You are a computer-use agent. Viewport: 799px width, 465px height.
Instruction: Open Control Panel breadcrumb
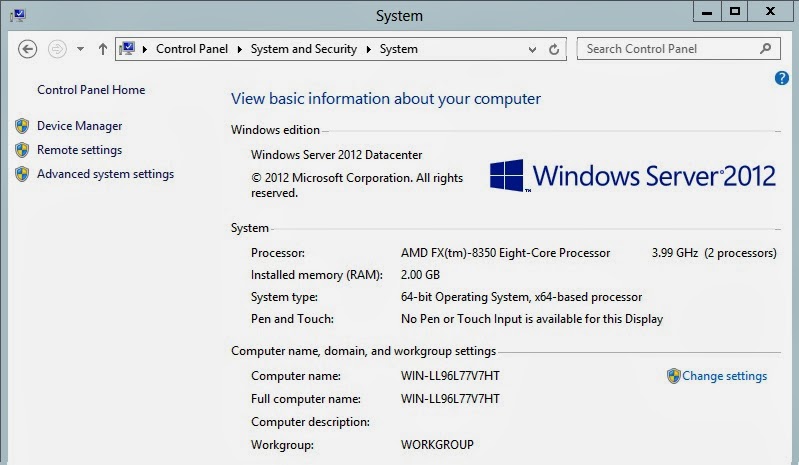click(x=192, y=49)
